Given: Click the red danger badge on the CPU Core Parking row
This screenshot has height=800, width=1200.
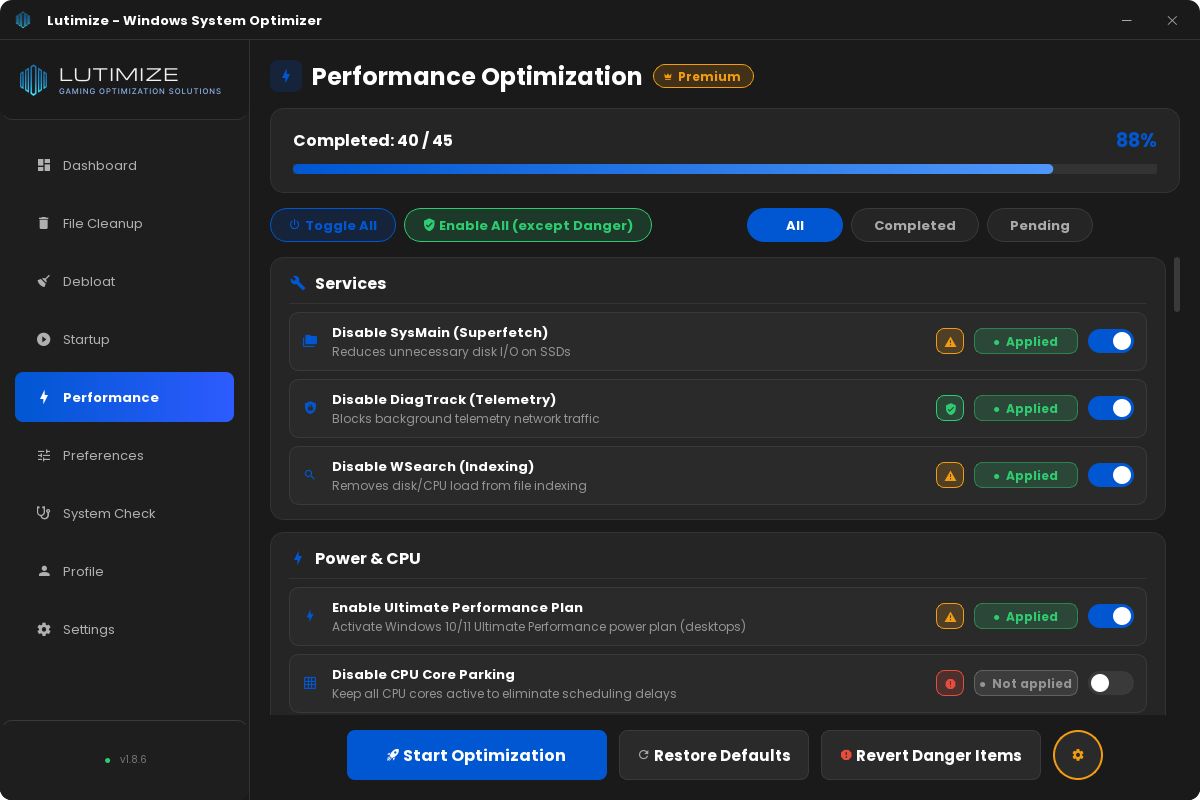Looking at the screenshot, I should [950, 683].
